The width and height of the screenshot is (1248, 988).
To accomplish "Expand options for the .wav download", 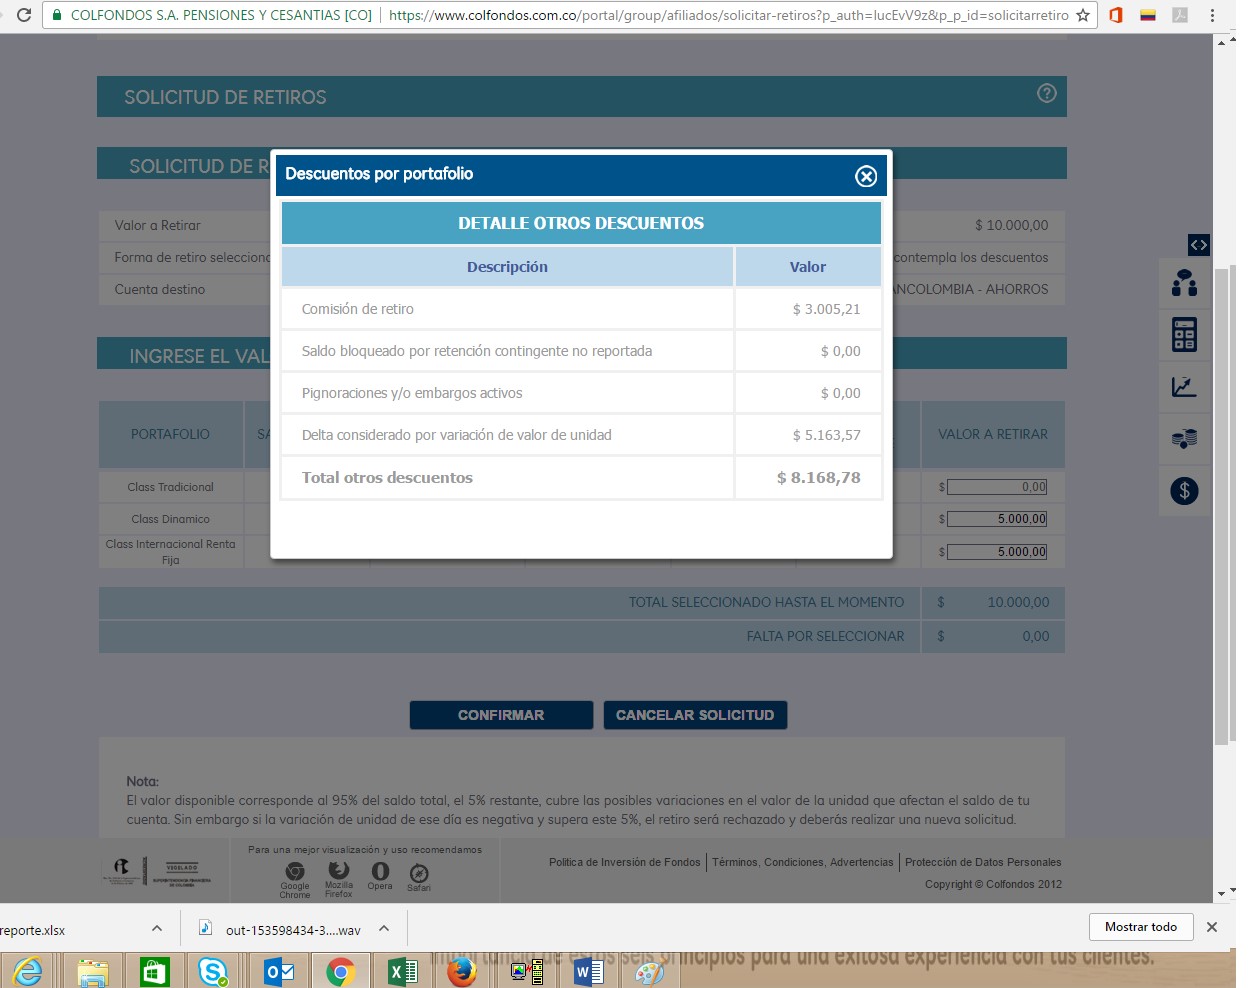I will point(384,929).
